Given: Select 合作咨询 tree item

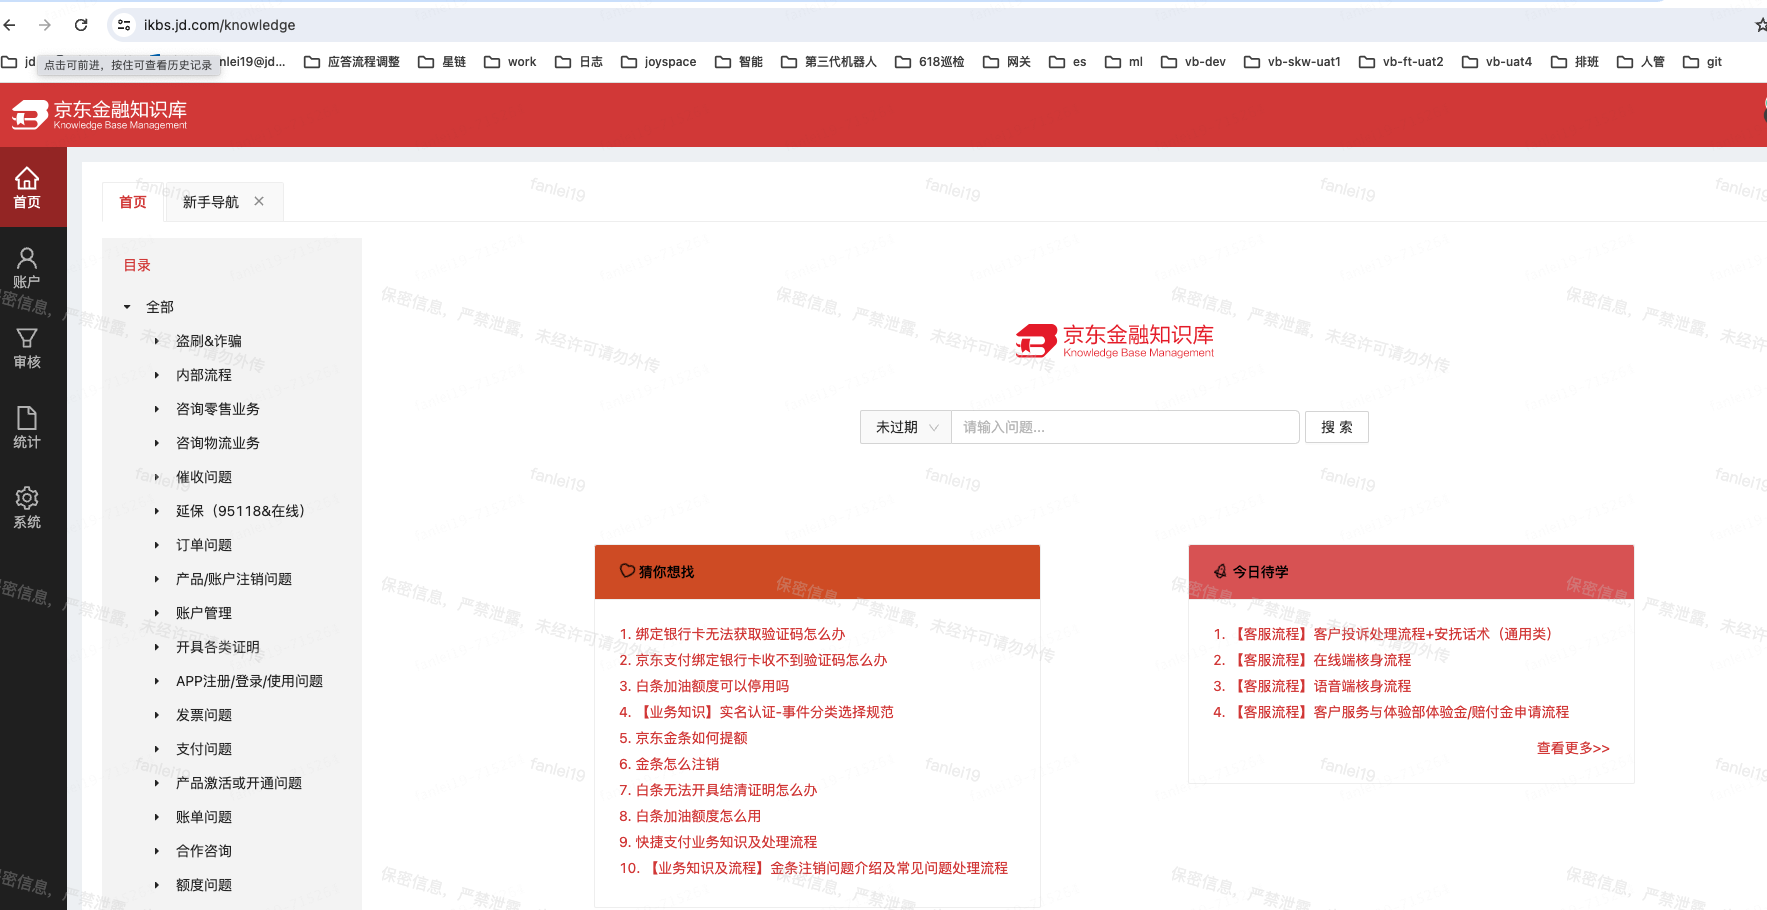Looking at the screenshot, I should 204,851.
